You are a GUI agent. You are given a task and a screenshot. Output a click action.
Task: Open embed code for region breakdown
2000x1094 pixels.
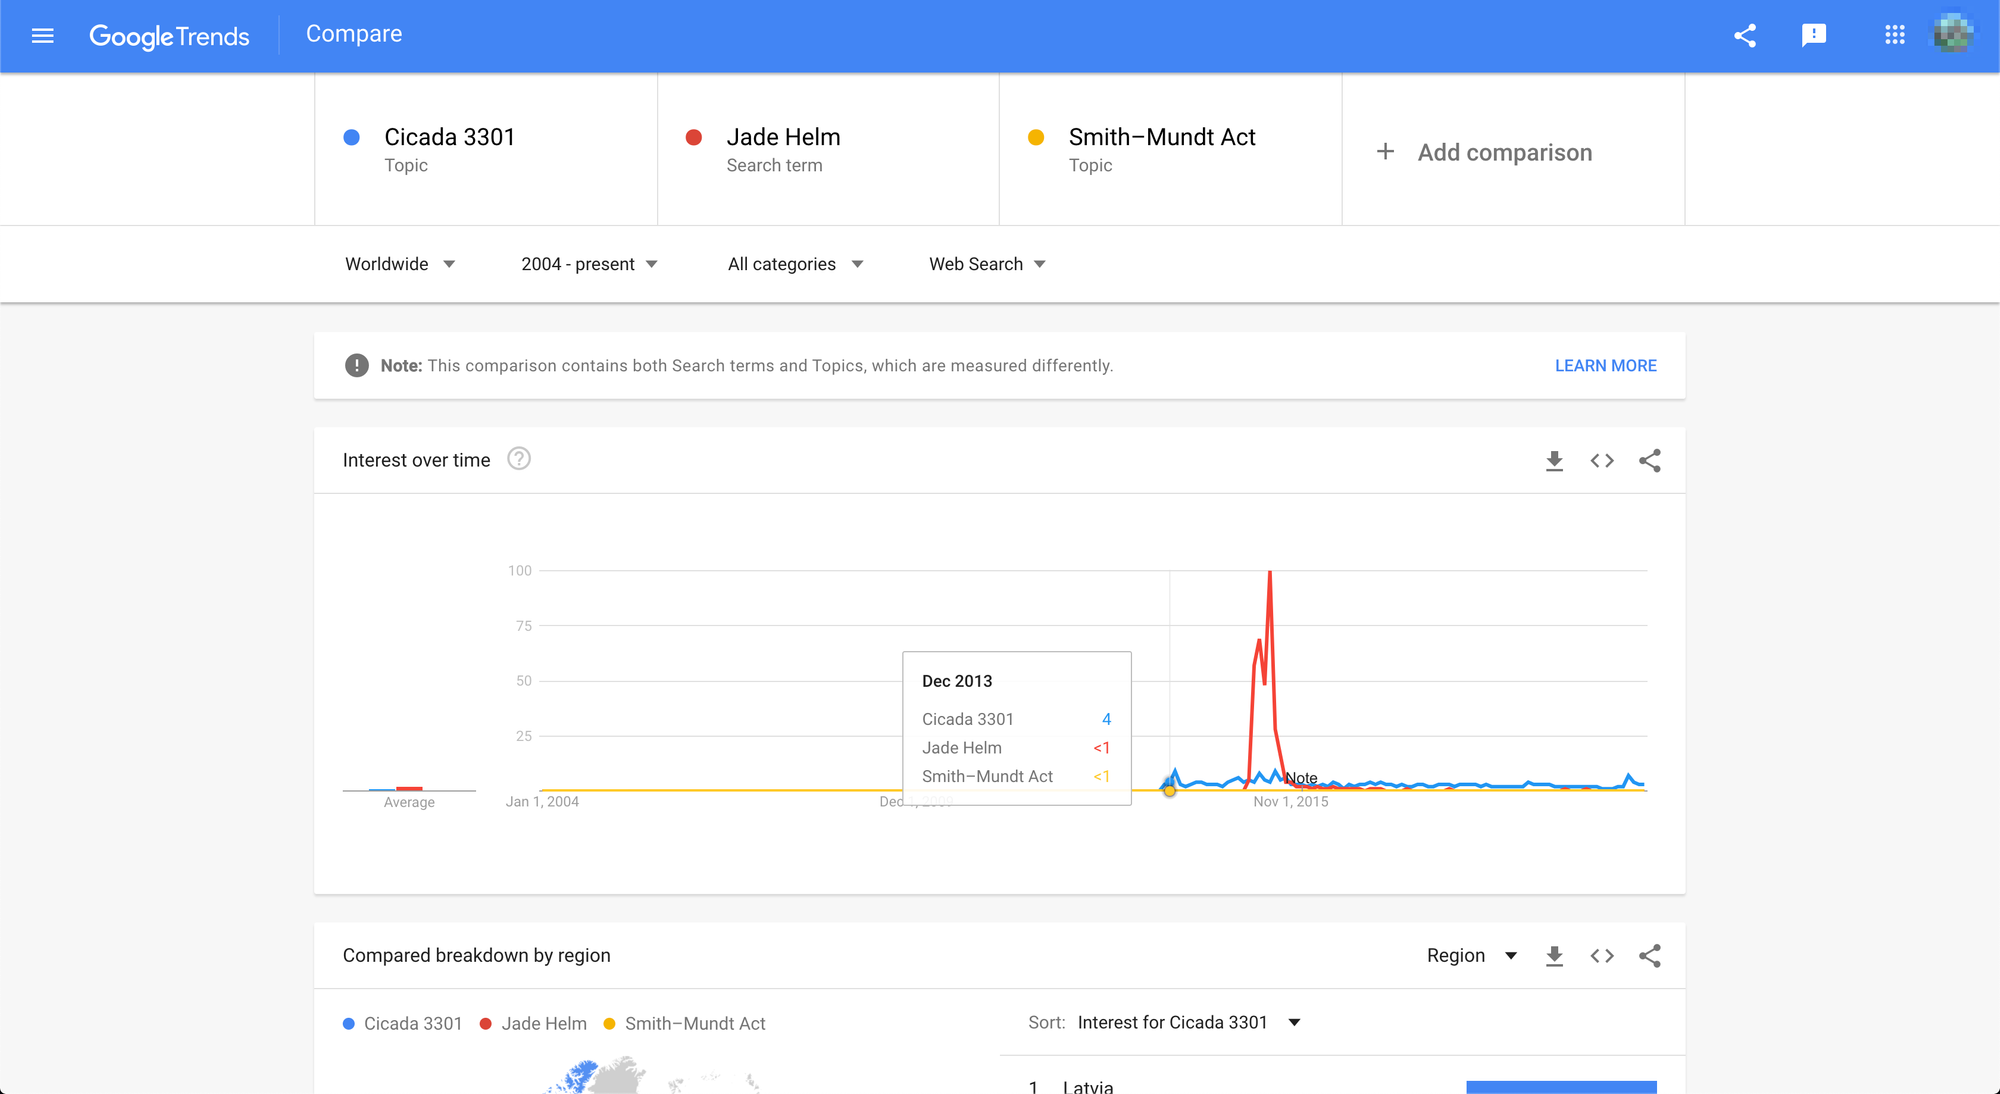(x=1602, y=956)
